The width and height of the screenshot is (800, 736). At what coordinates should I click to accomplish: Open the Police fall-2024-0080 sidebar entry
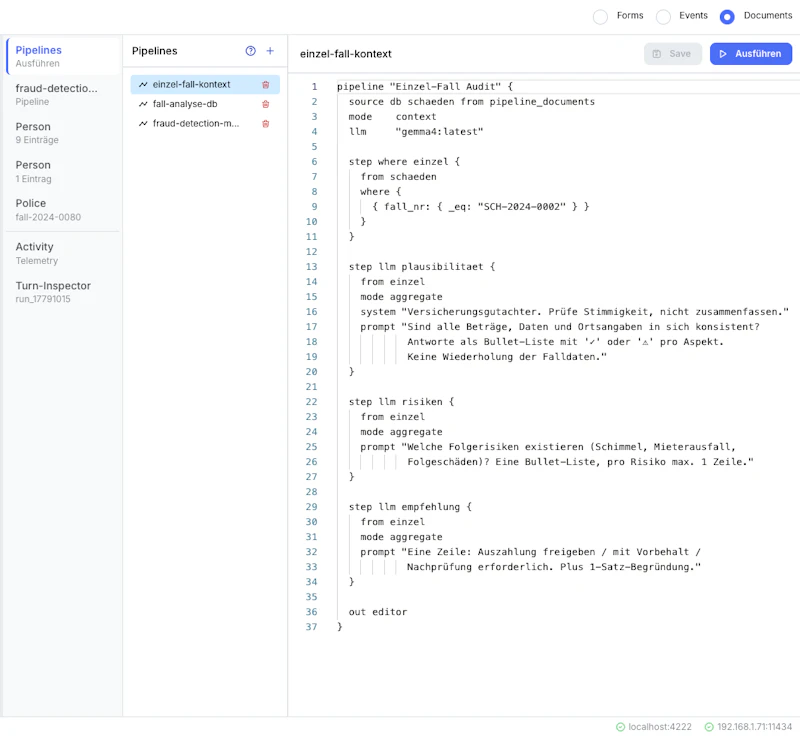pyautogui.click(x=63, y=210)
